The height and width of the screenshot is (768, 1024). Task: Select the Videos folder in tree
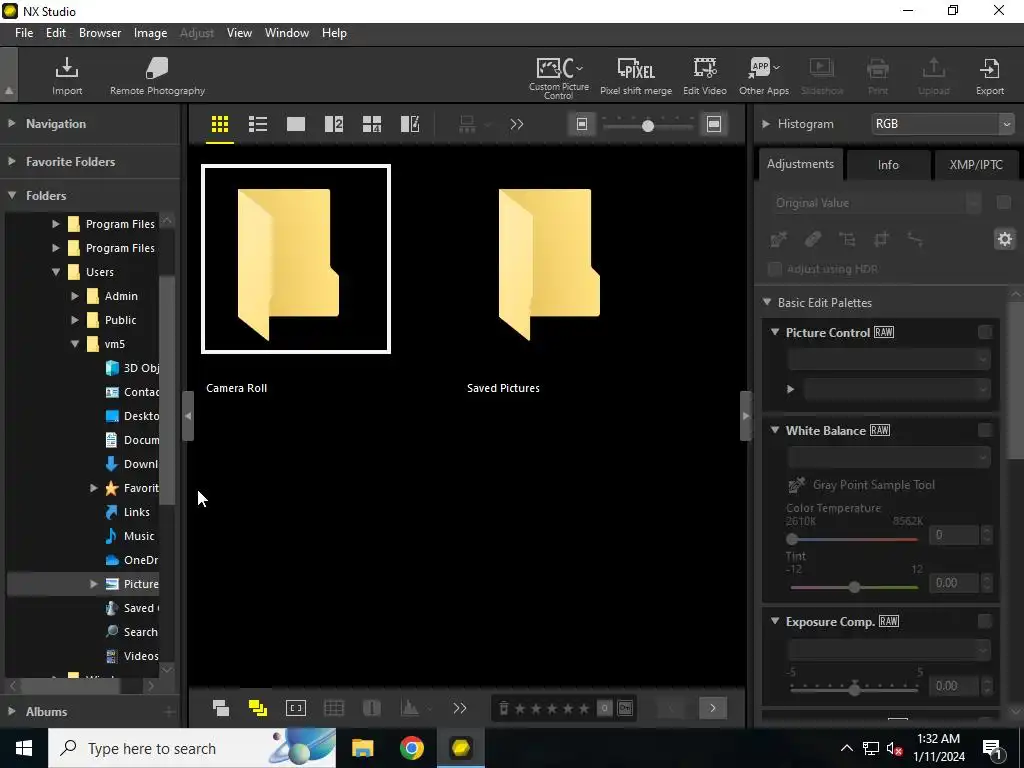click(141, 656)
